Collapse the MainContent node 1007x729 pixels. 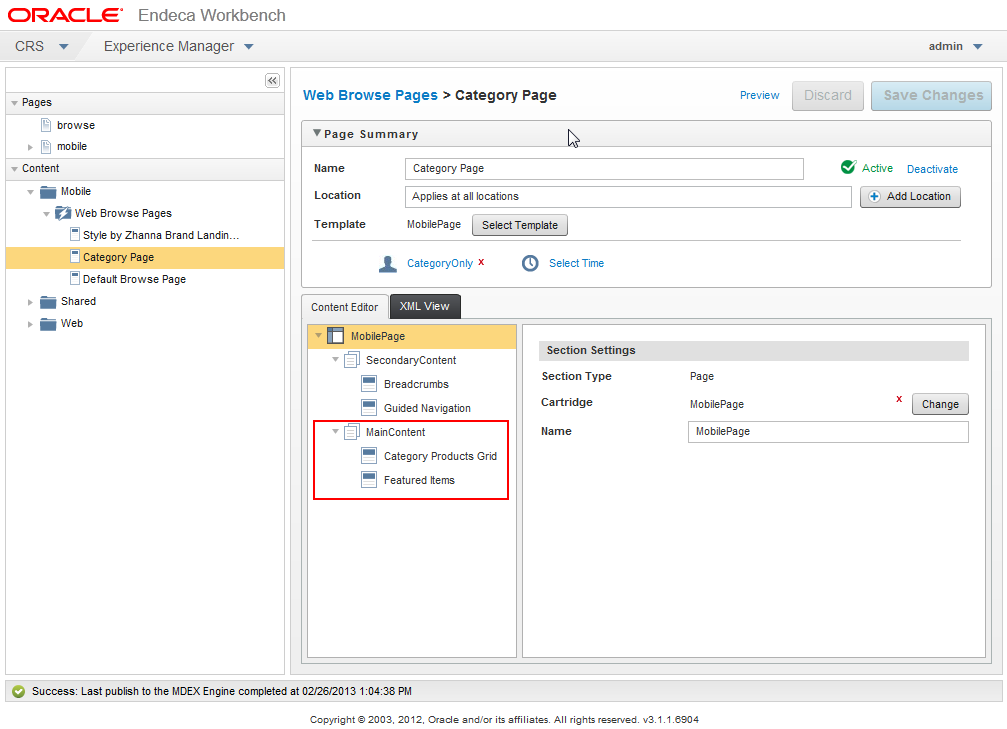[335, 431]
